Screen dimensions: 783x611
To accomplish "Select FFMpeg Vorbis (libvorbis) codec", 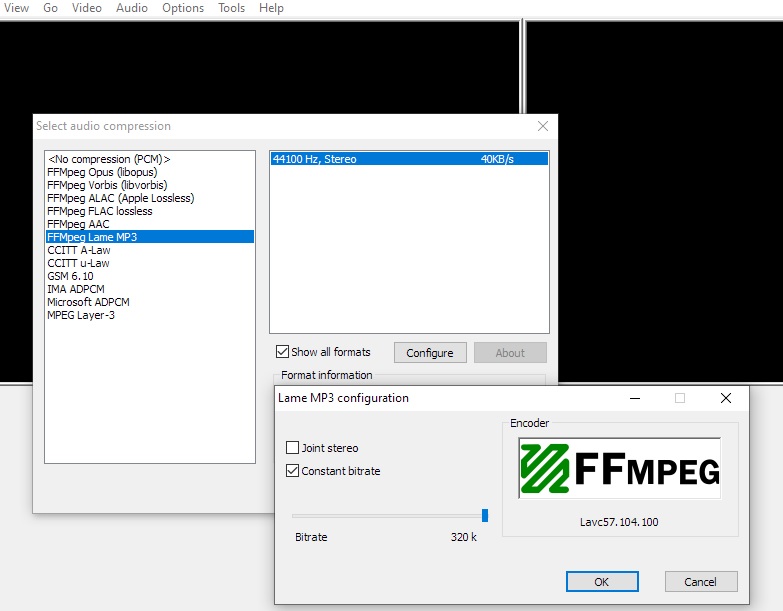I will (x=150, y=185).
